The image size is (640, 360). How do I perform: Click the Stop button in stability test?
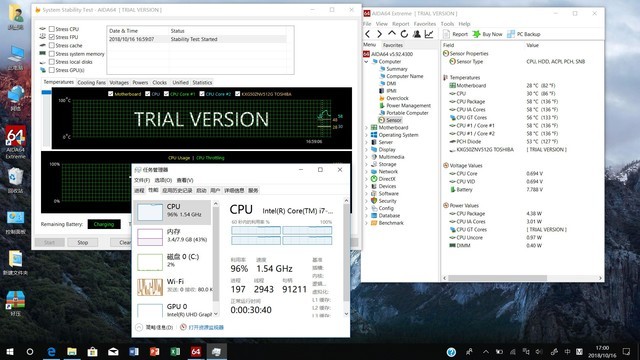tap(83, 242)
